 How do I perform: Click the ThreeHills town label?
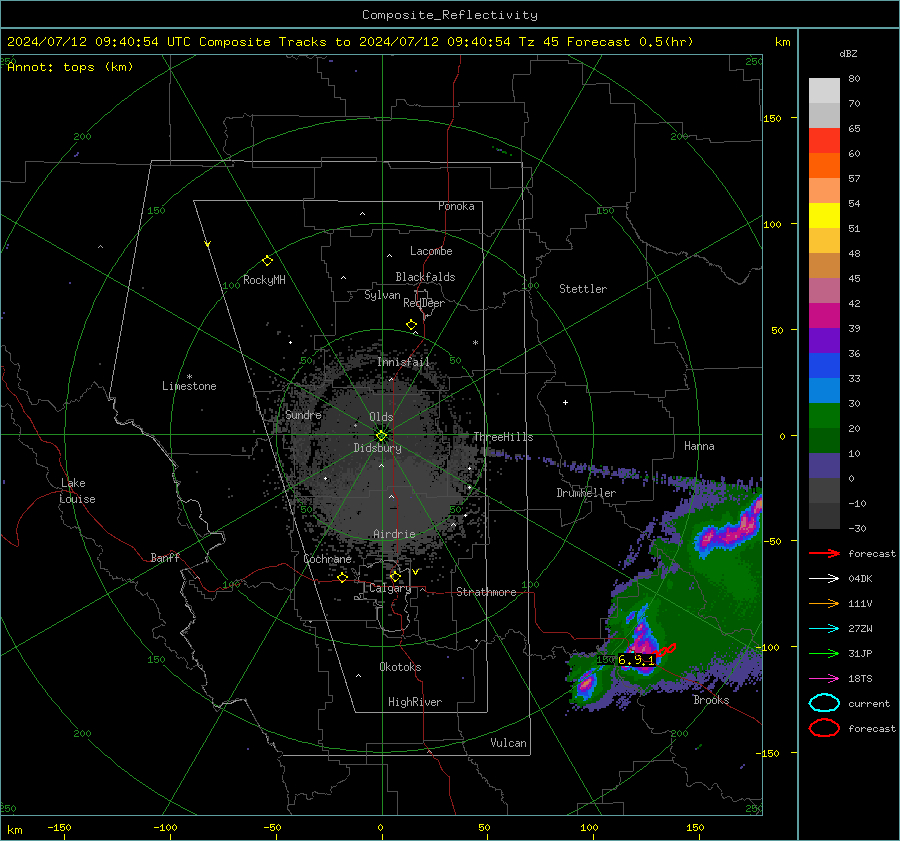503,437
